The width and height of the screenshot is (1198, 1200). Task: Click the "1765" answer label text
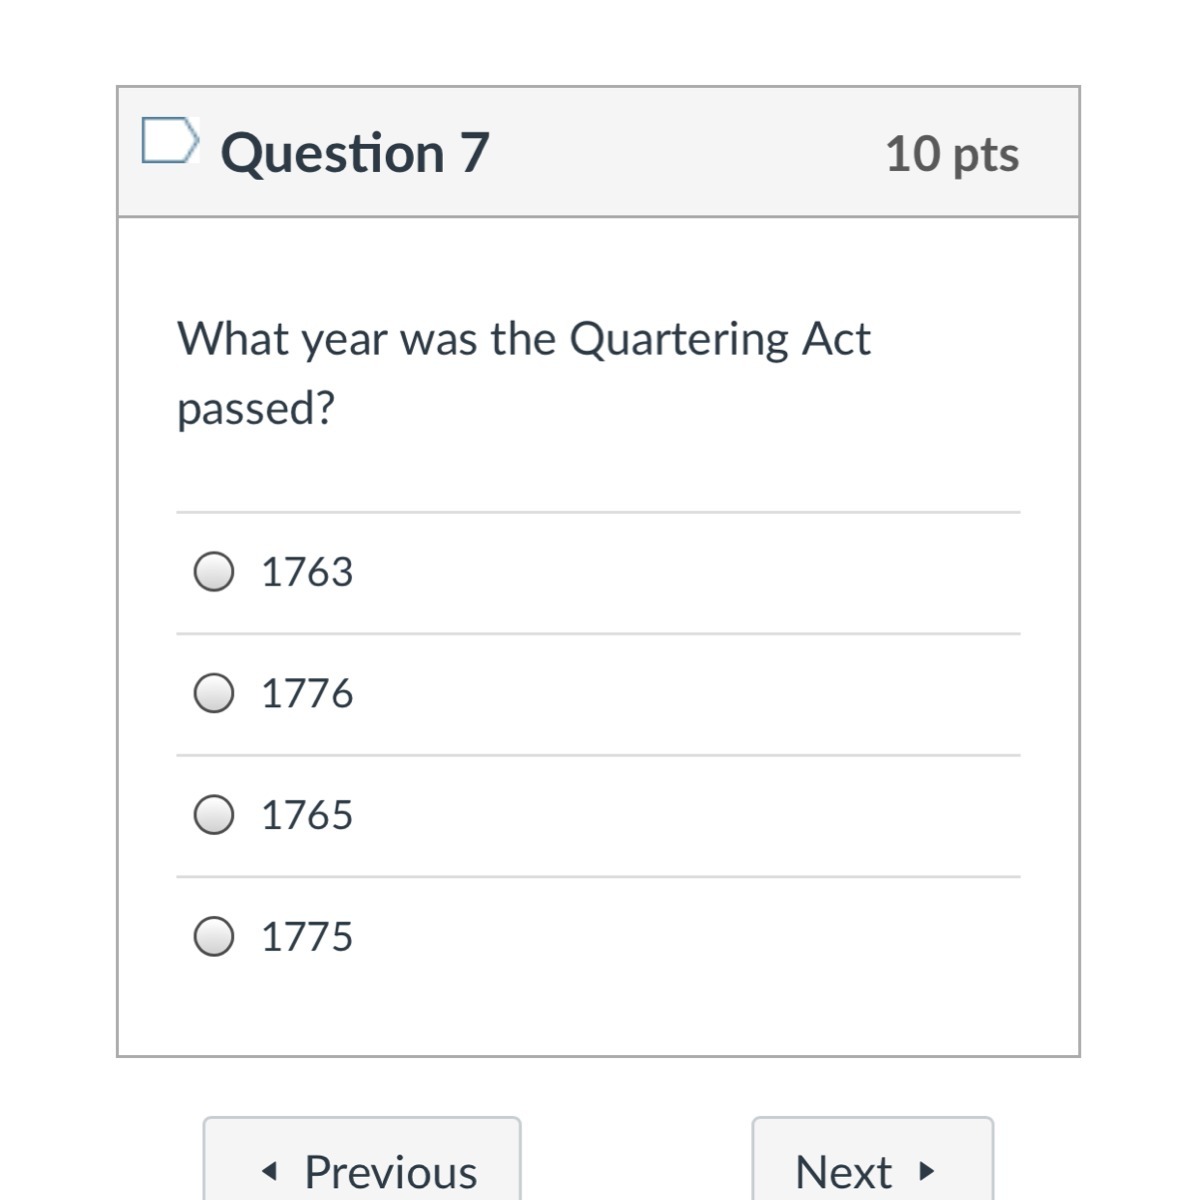tap(307, 815)
